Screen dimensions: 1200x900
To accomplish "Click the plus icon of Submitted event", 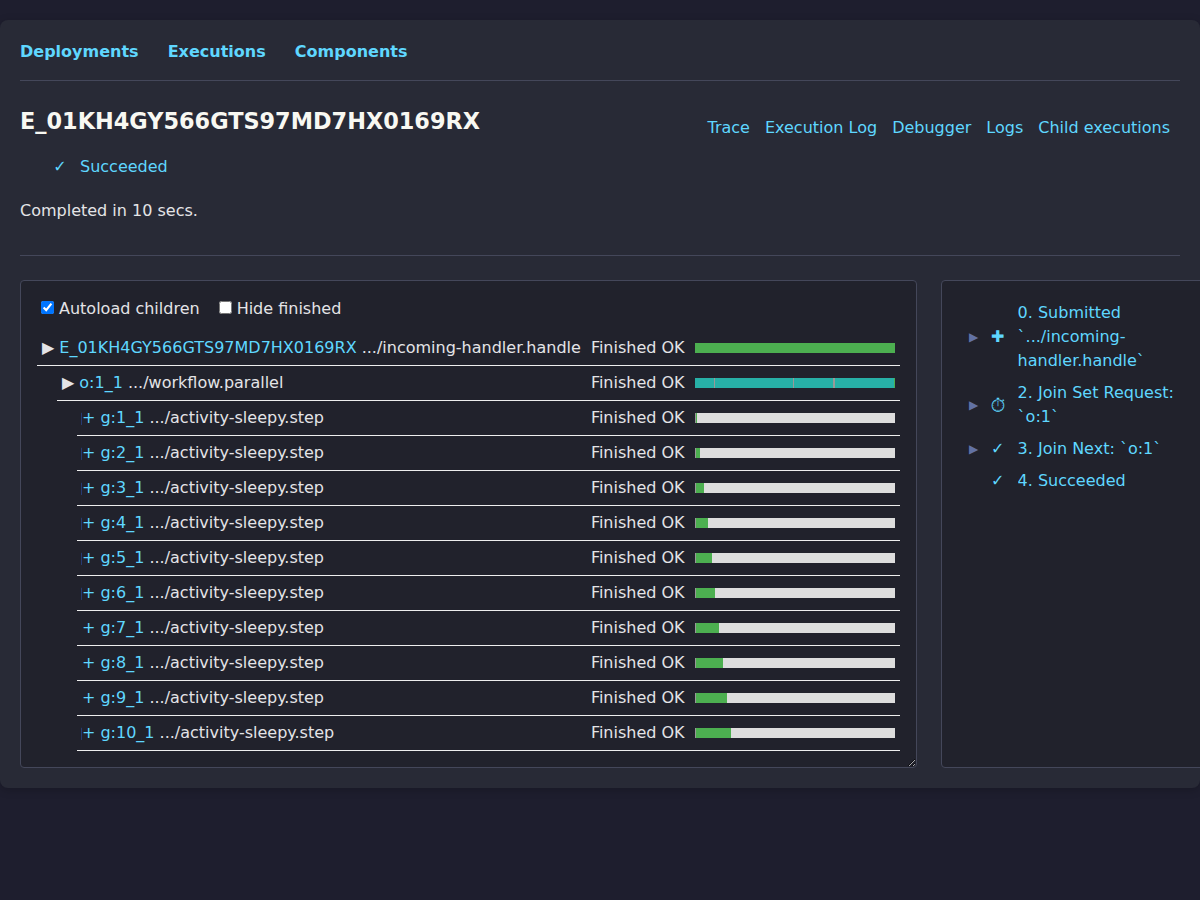I will [x=997, y=337].
